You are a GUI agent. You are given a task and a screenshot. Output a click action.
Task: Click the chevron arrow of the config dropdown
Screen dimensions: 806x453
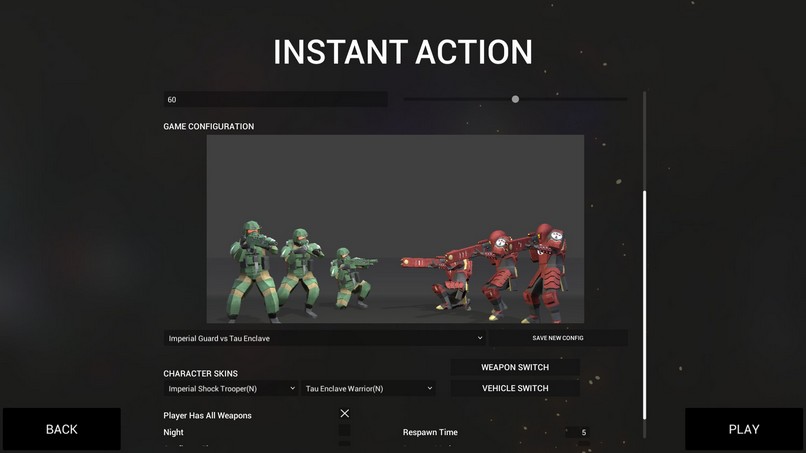pyautogui.click(x=480, y=338)
